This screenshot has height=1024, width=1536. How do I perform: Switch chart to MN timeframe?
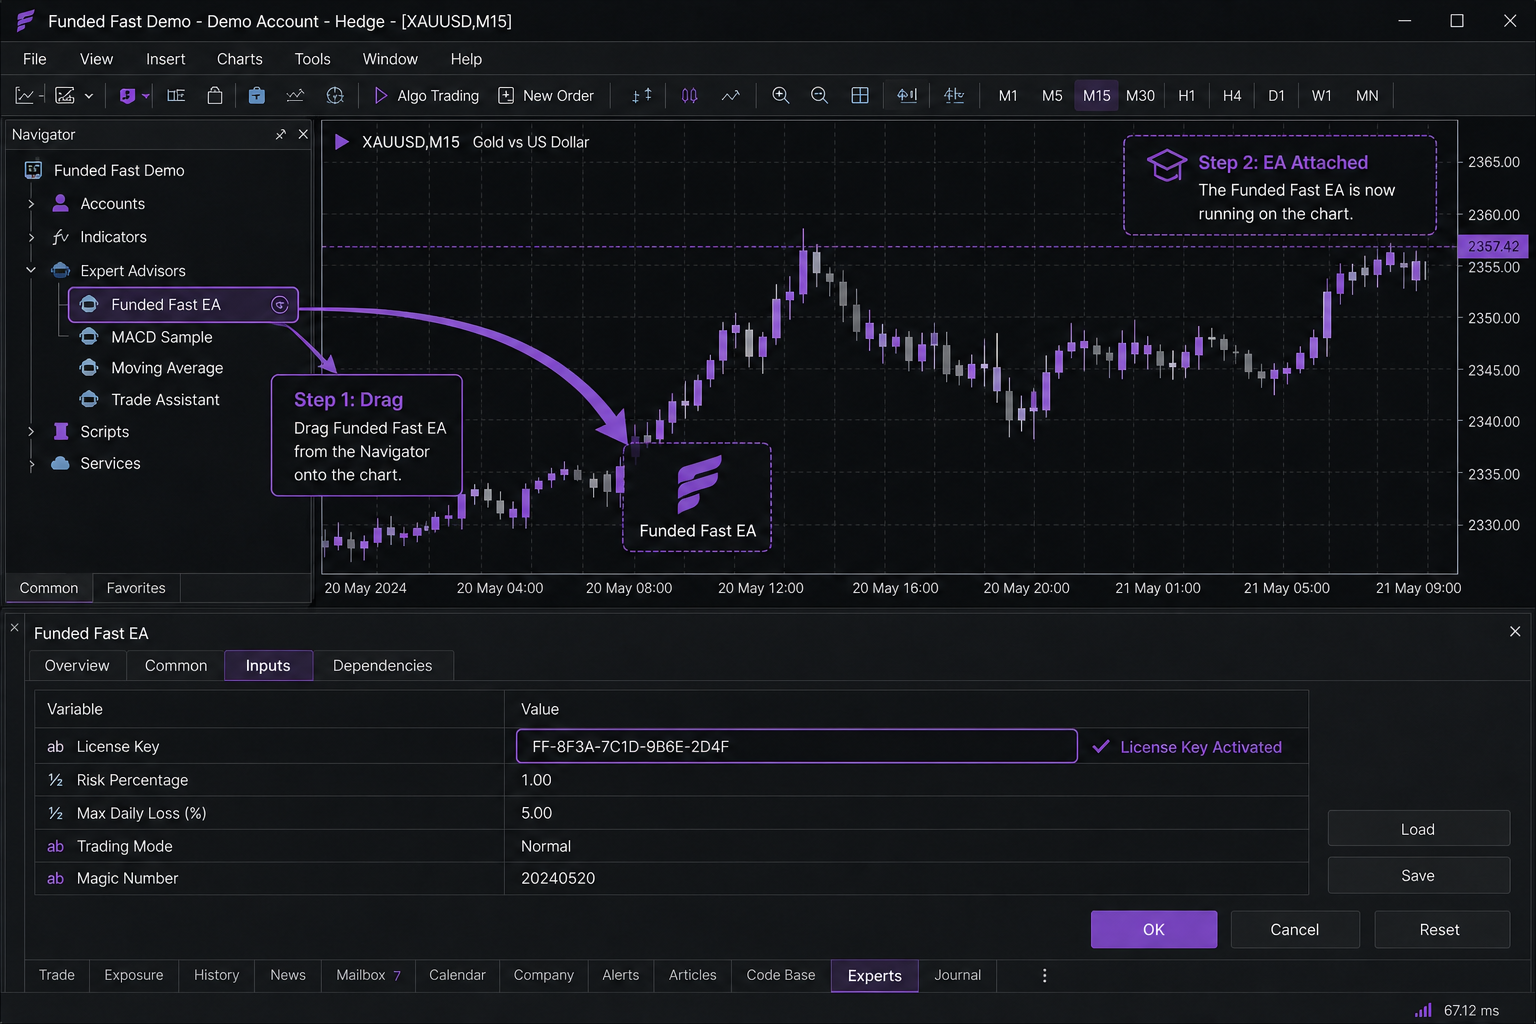(1367, 96)
